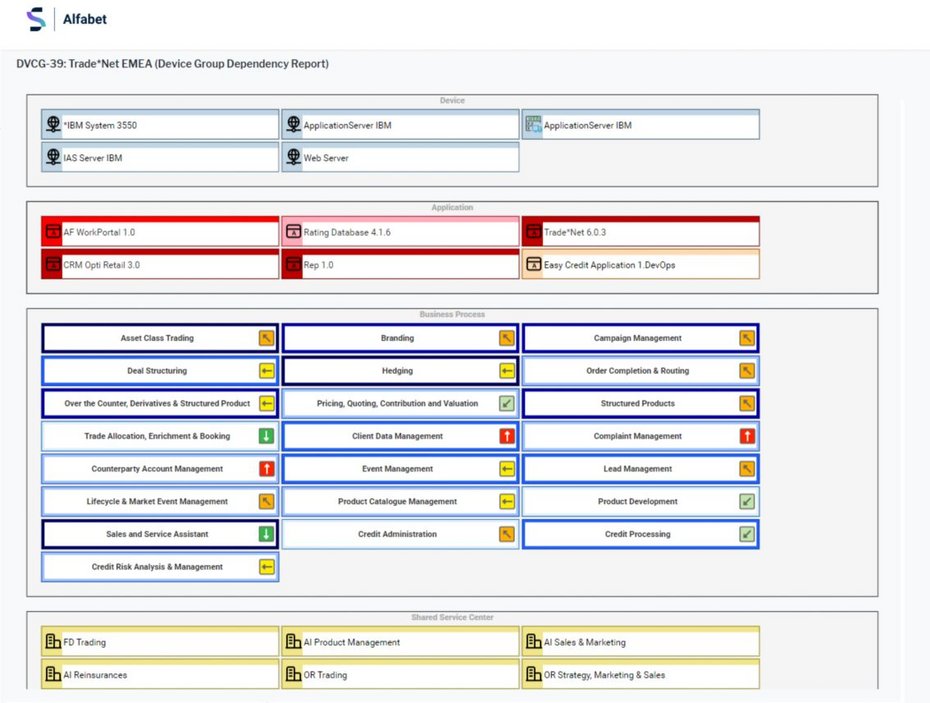Click the OR Trading building icon

(x=294, y=674)
